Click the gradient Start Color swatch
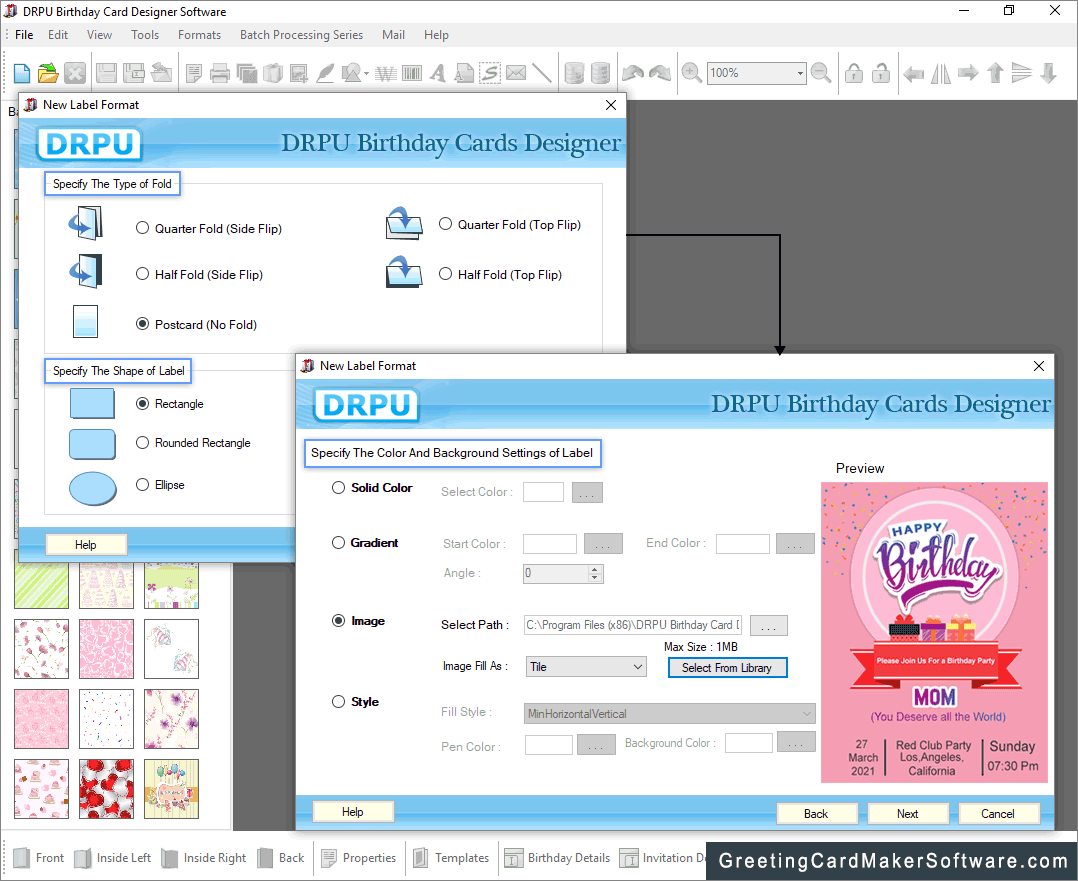The image size is (1078, 881). (549, 544)
